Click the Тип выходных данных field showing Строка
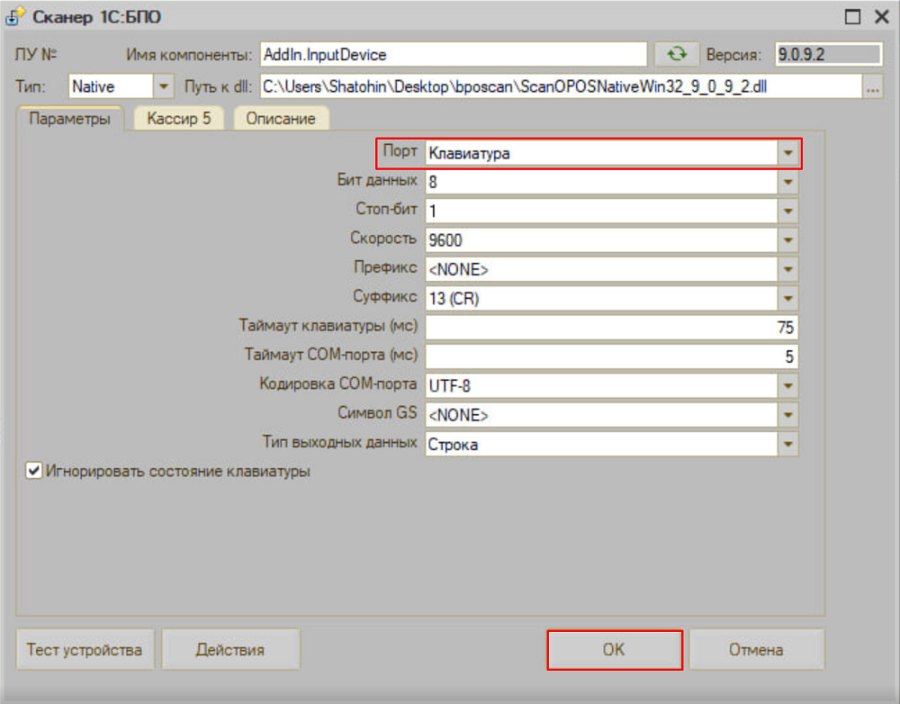 point(602,444)
